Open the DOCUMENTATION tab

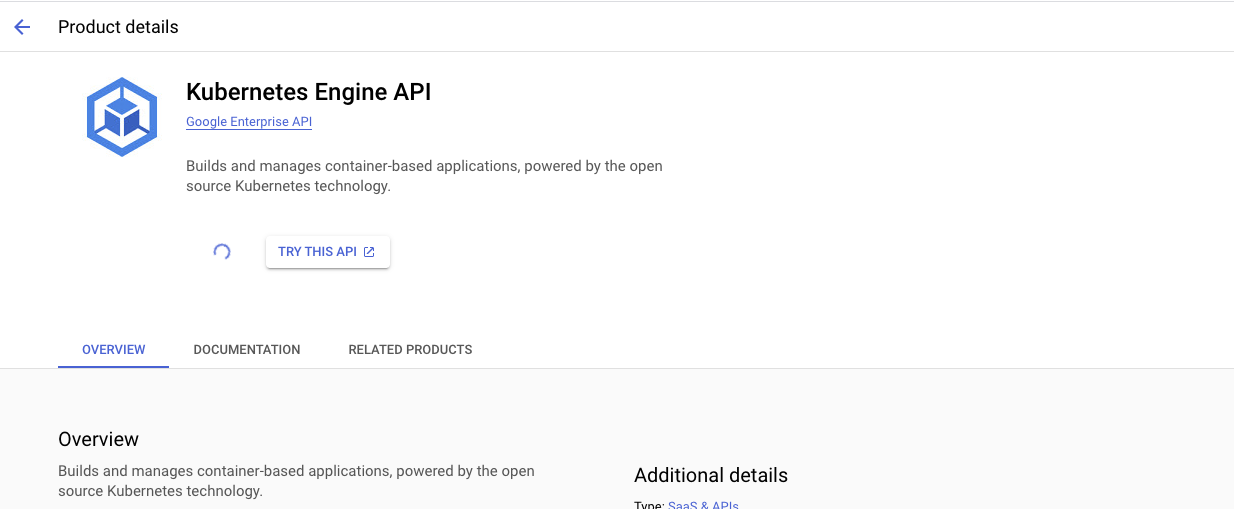click(247, 350)
